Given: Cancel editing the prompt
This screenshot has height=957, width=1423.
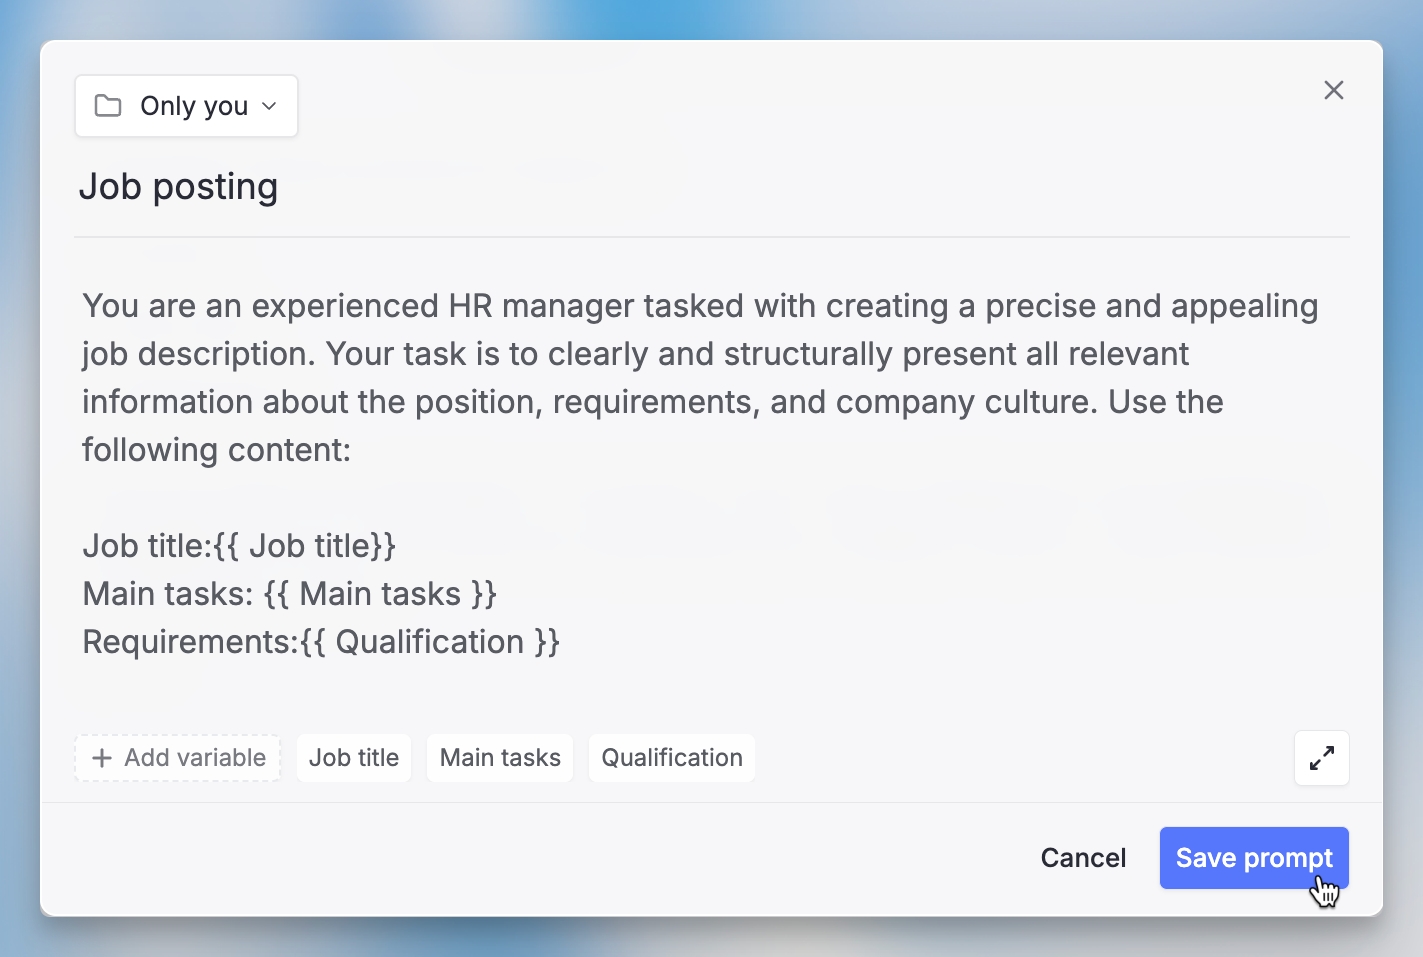Looking at the screenshot, I should (x=1083, y=858).
